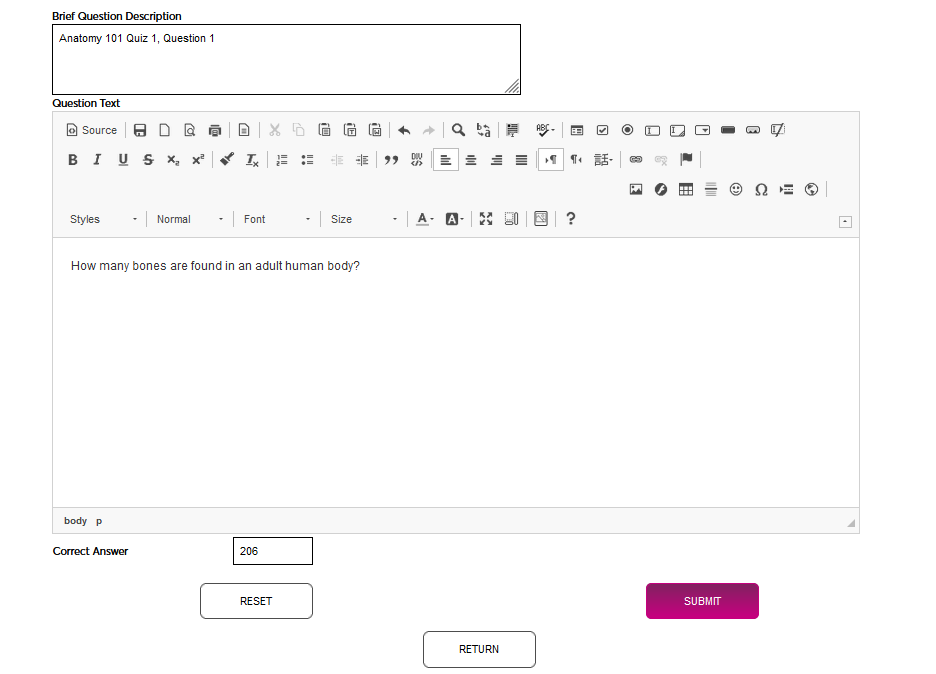Click the RESET button
The image size is (936, 674).
point(256,601)
